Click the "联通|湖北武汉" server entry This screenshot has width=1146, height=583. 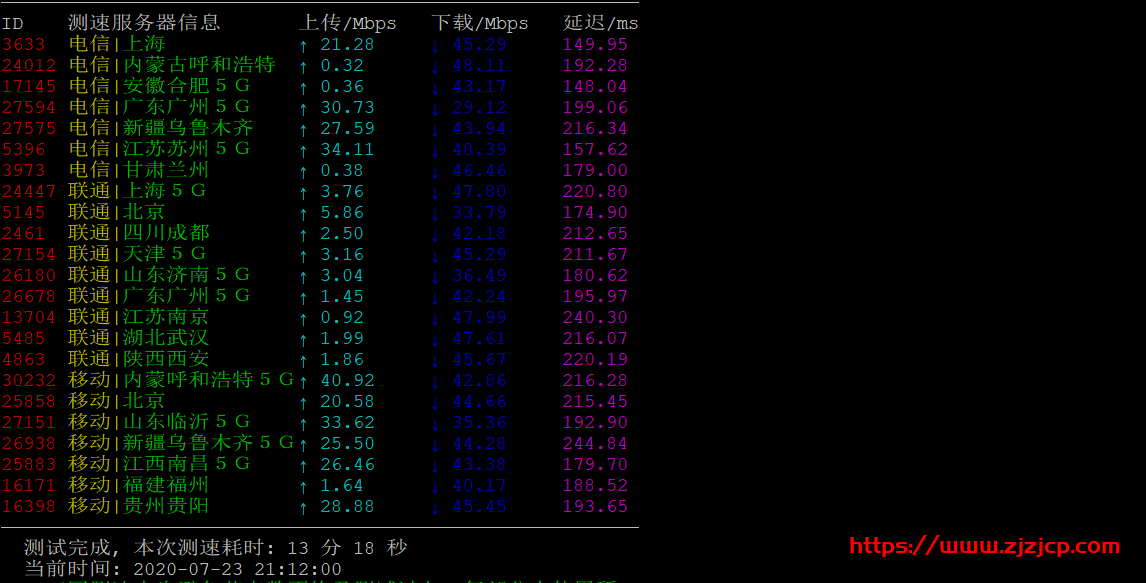point(139,338)
